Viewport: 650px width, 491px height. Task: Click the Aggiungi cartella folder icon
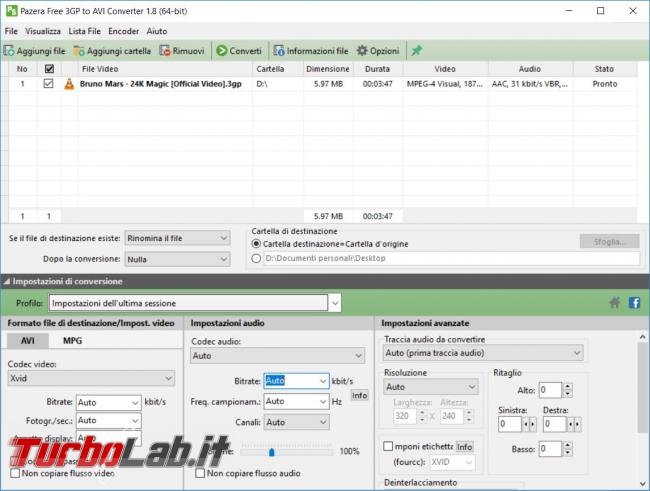tap(79, 51)
